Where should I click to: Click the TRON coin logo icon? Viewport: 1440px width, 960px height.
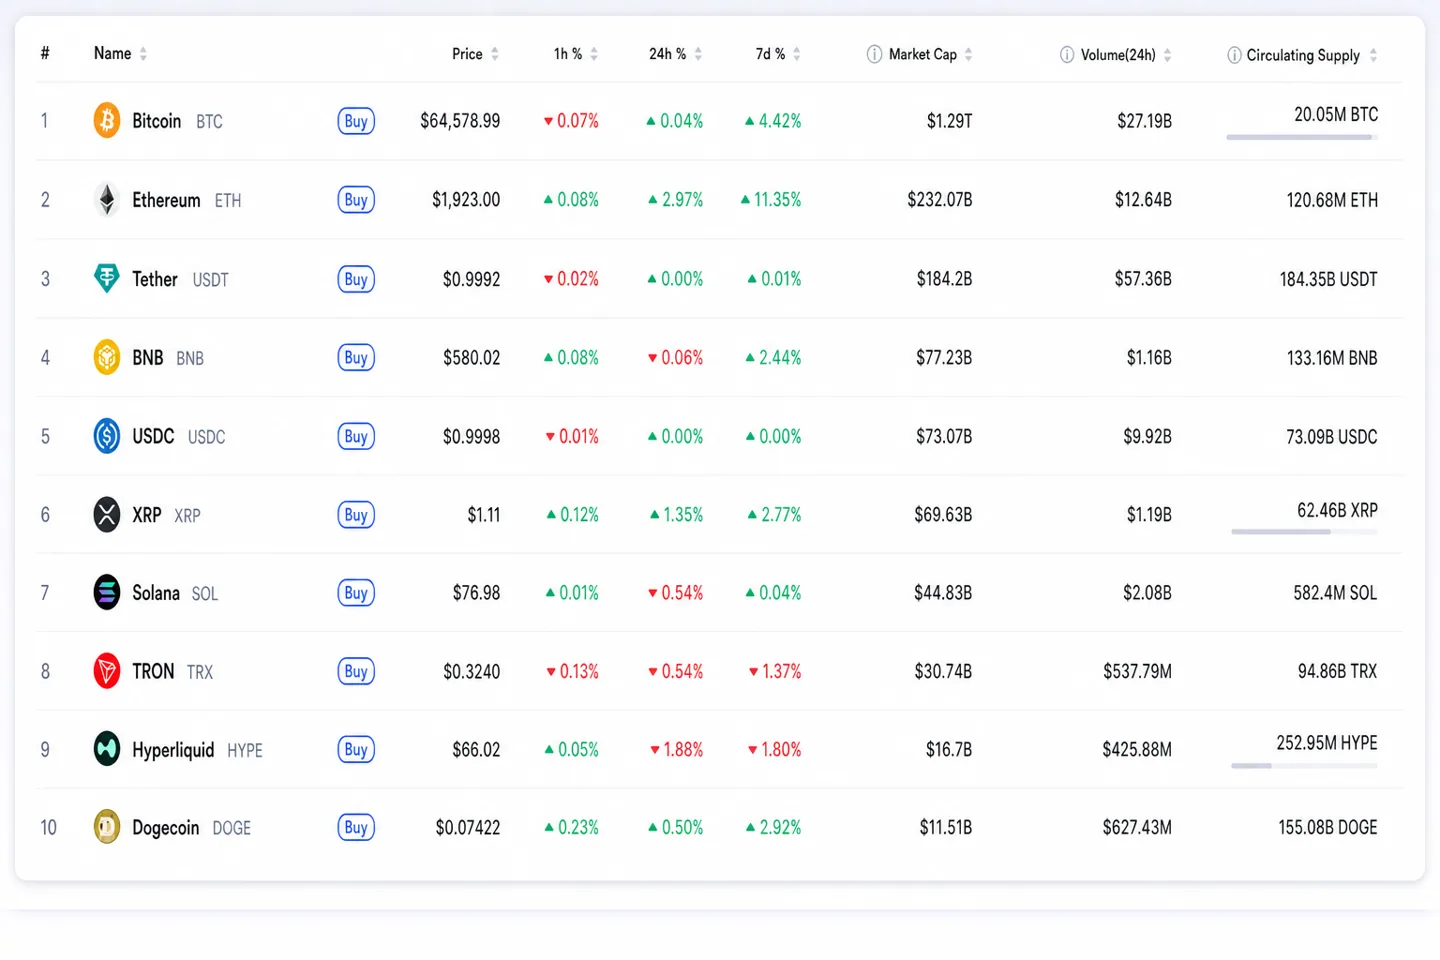pos(107,671)
